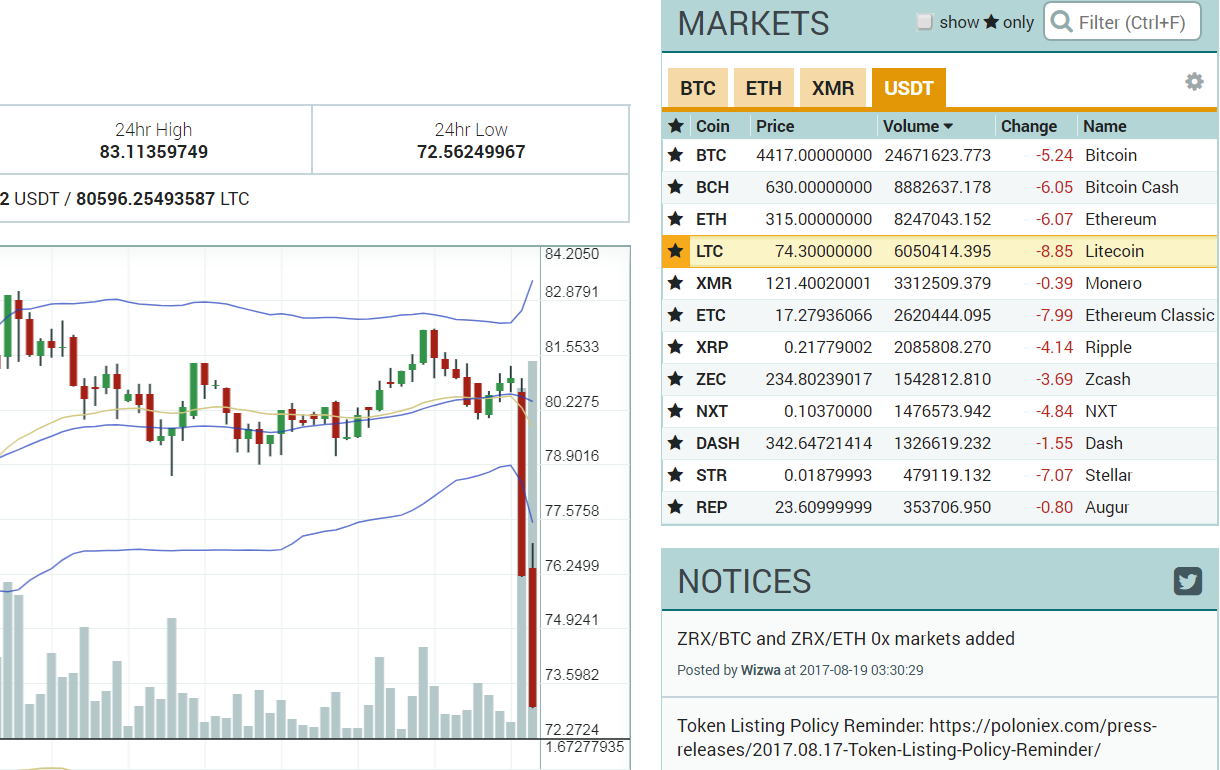
Task: Sort markets by Coin column
Action: tap(713, 126)
